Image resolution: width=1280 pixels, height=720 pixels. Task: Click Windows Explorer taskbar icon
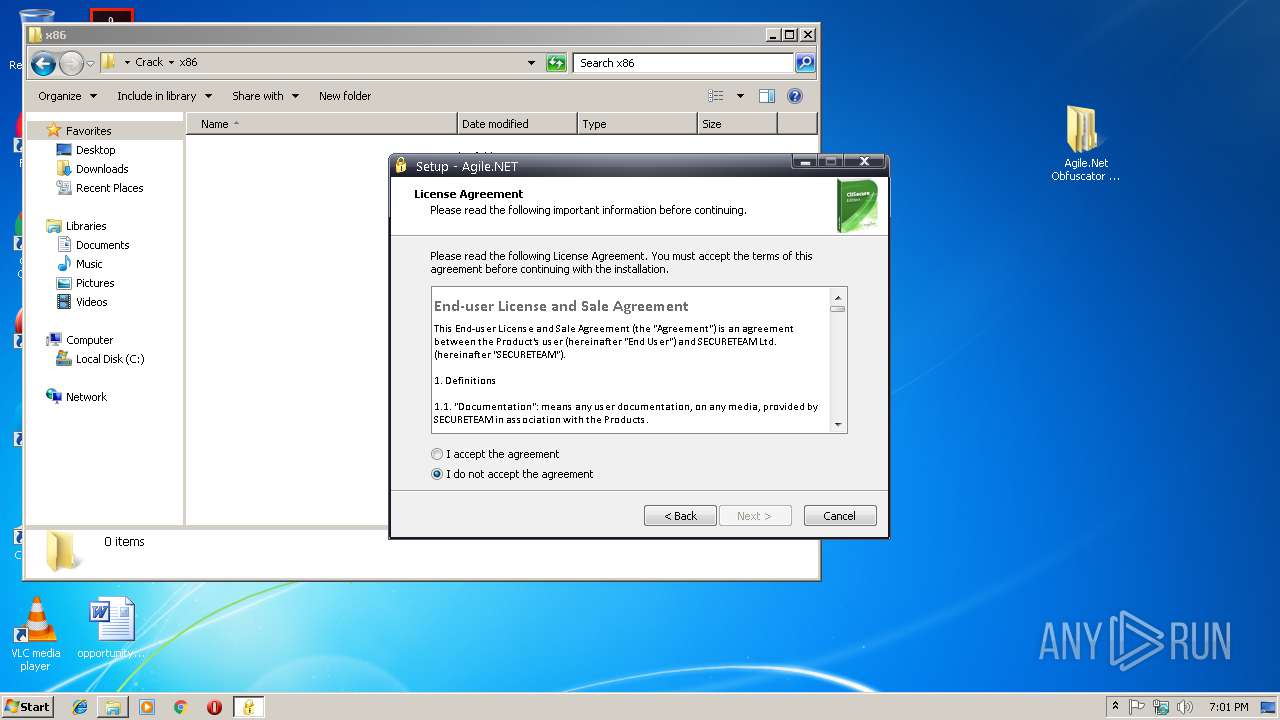(x=113, y=707)
